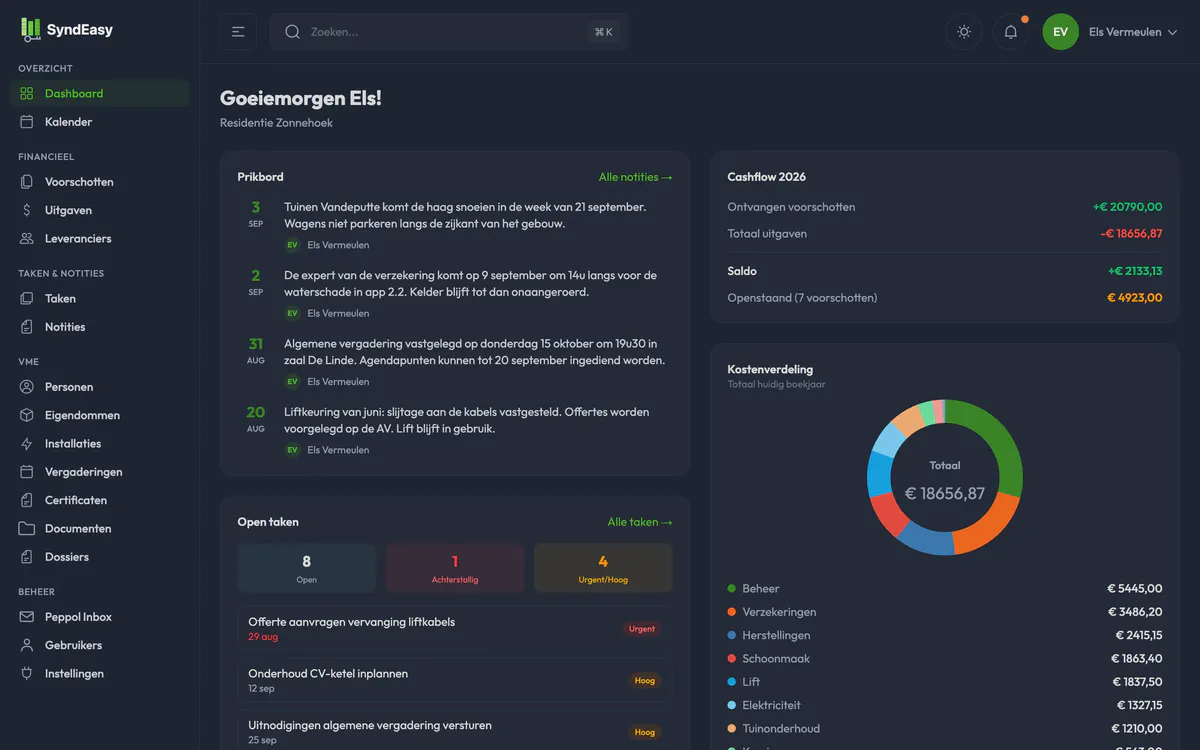
Task: Click Residentie Zonnehoek subtitle
Action: click(x=276, y=123)
